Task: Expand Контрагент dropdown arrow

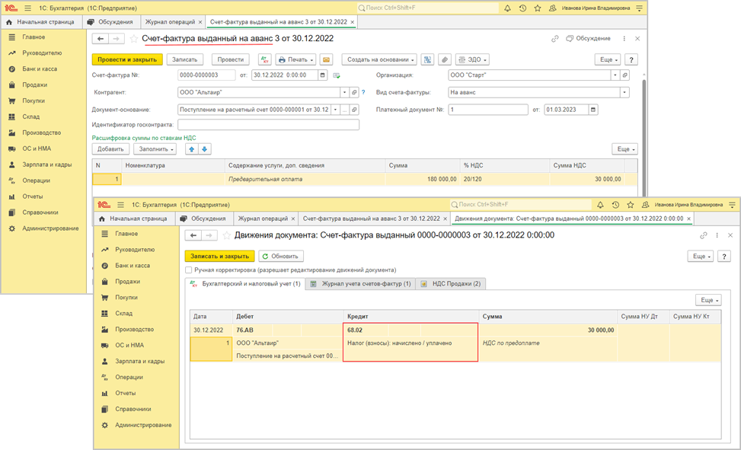Action: (x=345, y=92)
